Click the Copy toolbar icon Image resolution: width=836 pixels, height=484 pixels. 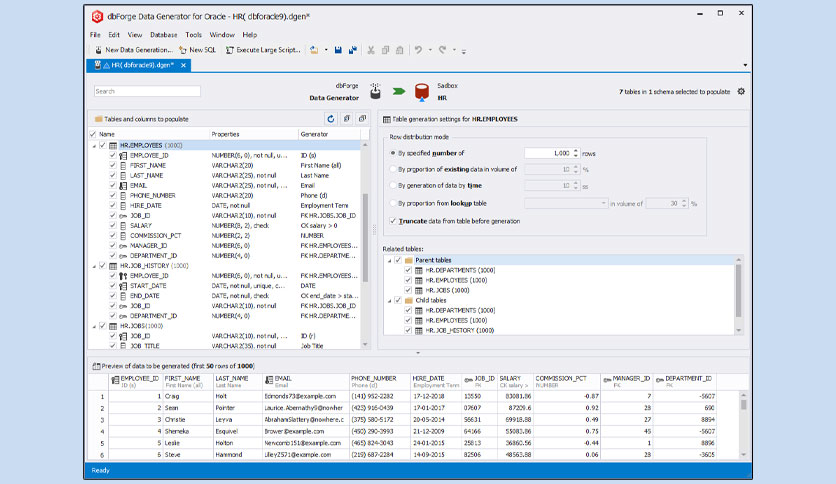coord(385,50)
